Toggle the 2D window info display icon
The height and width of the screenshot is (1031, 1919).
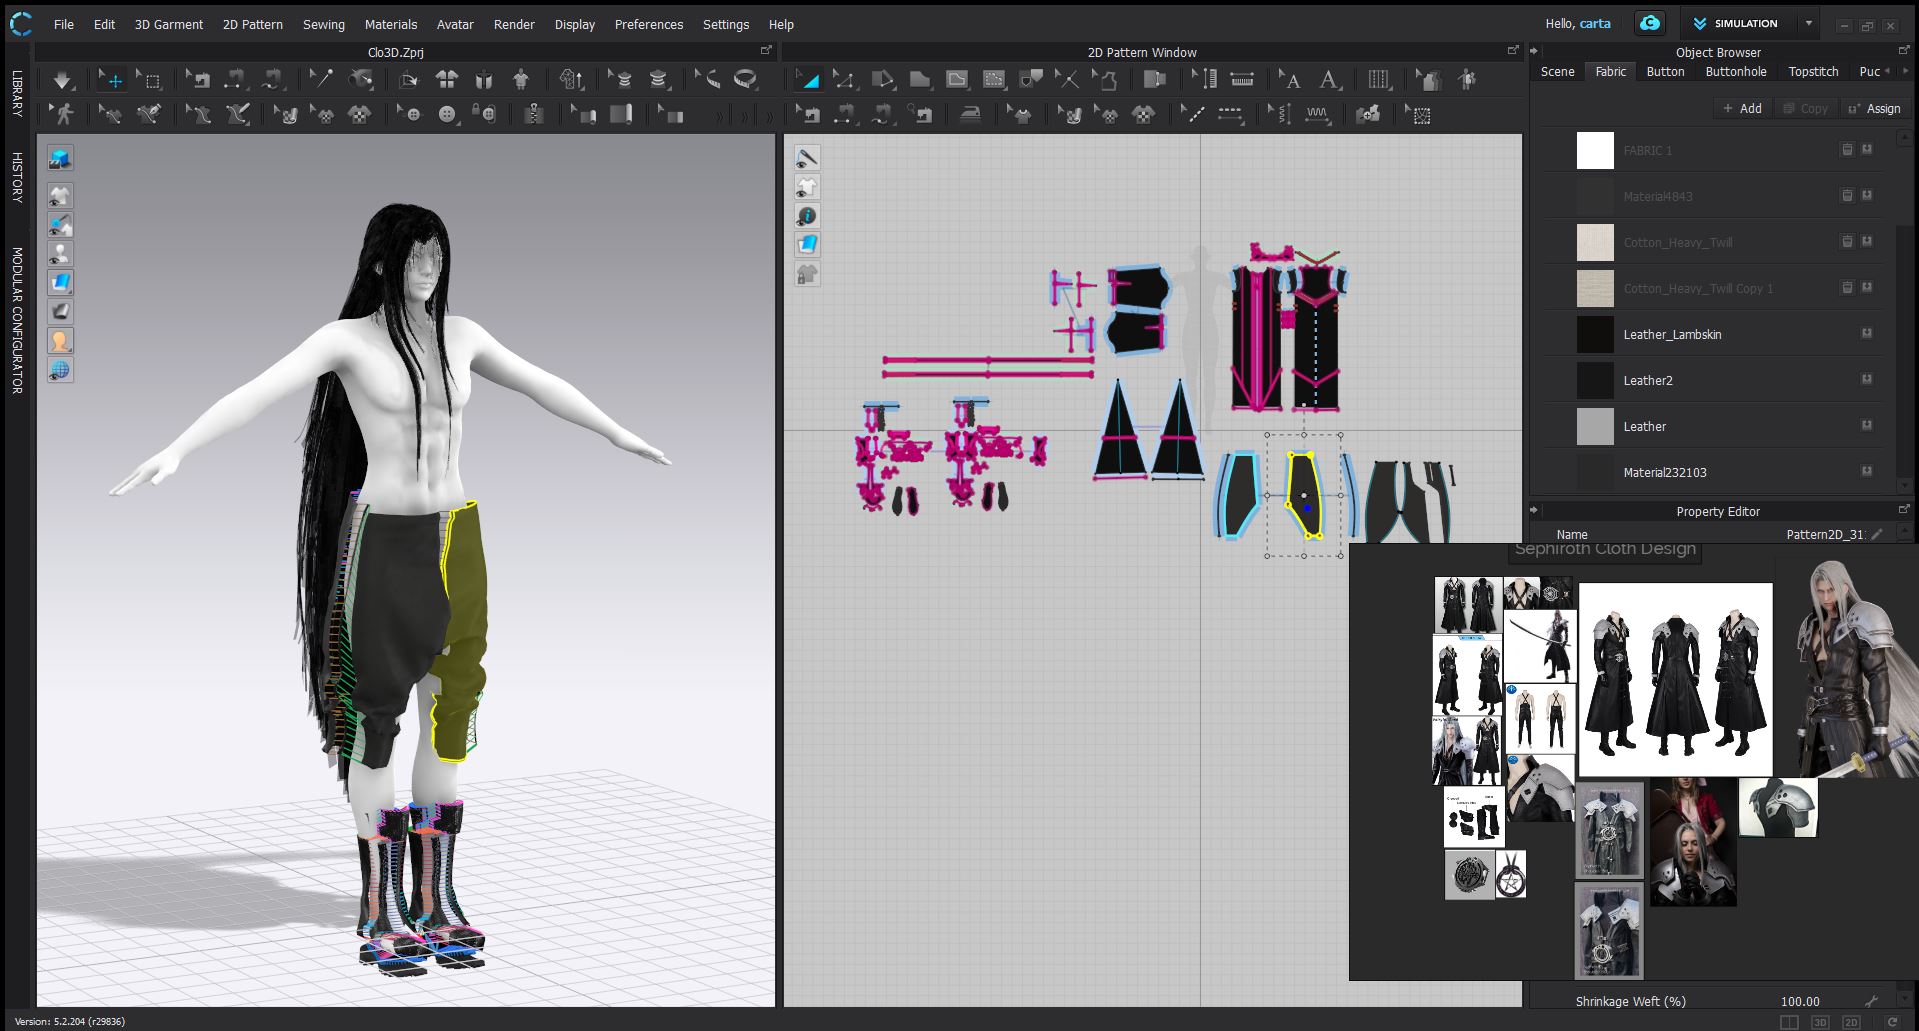807,216
